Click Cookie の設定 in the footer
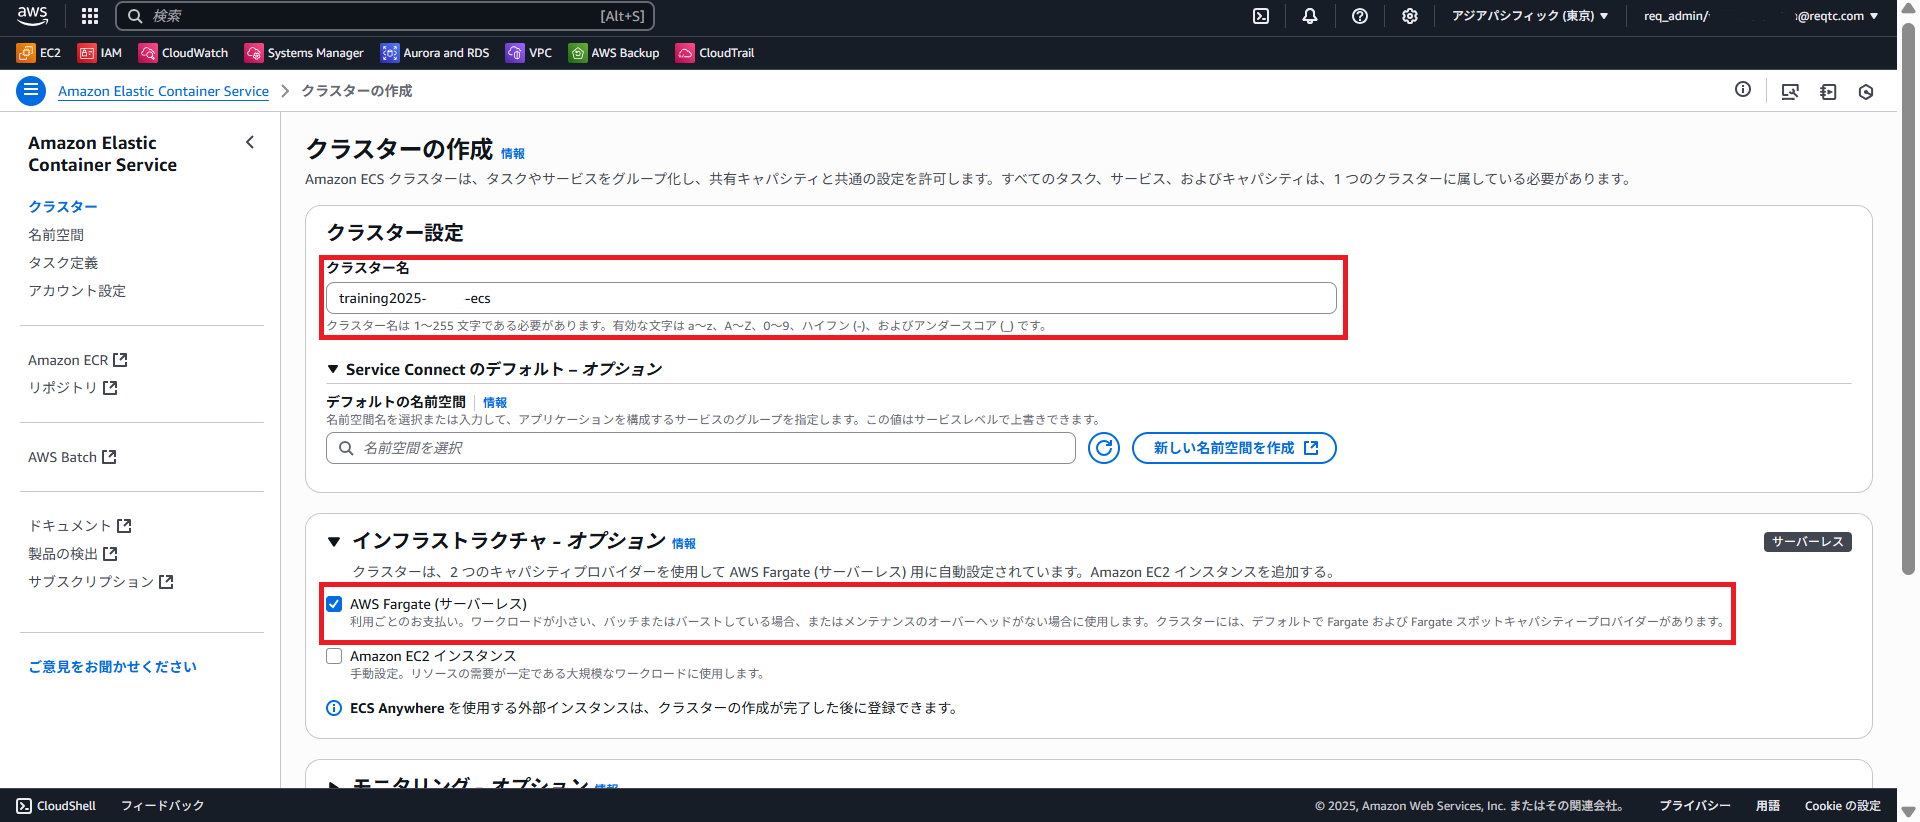1920x822 pixels. point(1842,806)
